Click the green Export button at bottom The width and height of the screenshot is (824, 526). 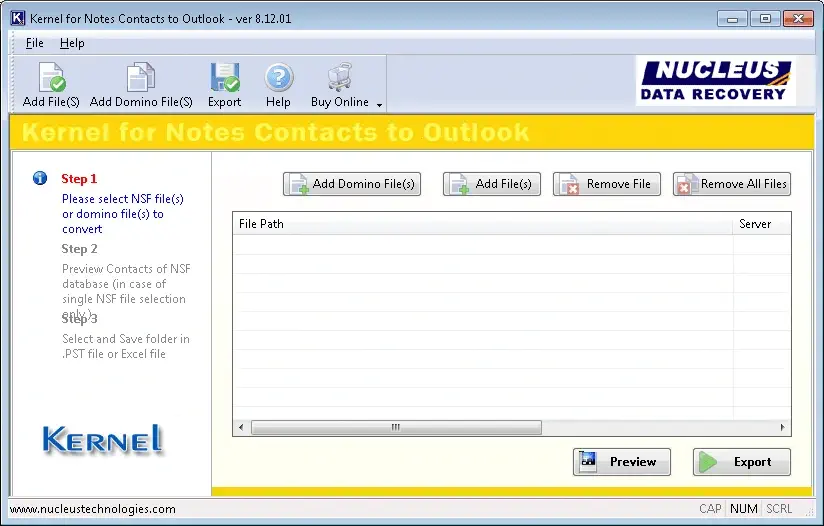click(741, 462)
